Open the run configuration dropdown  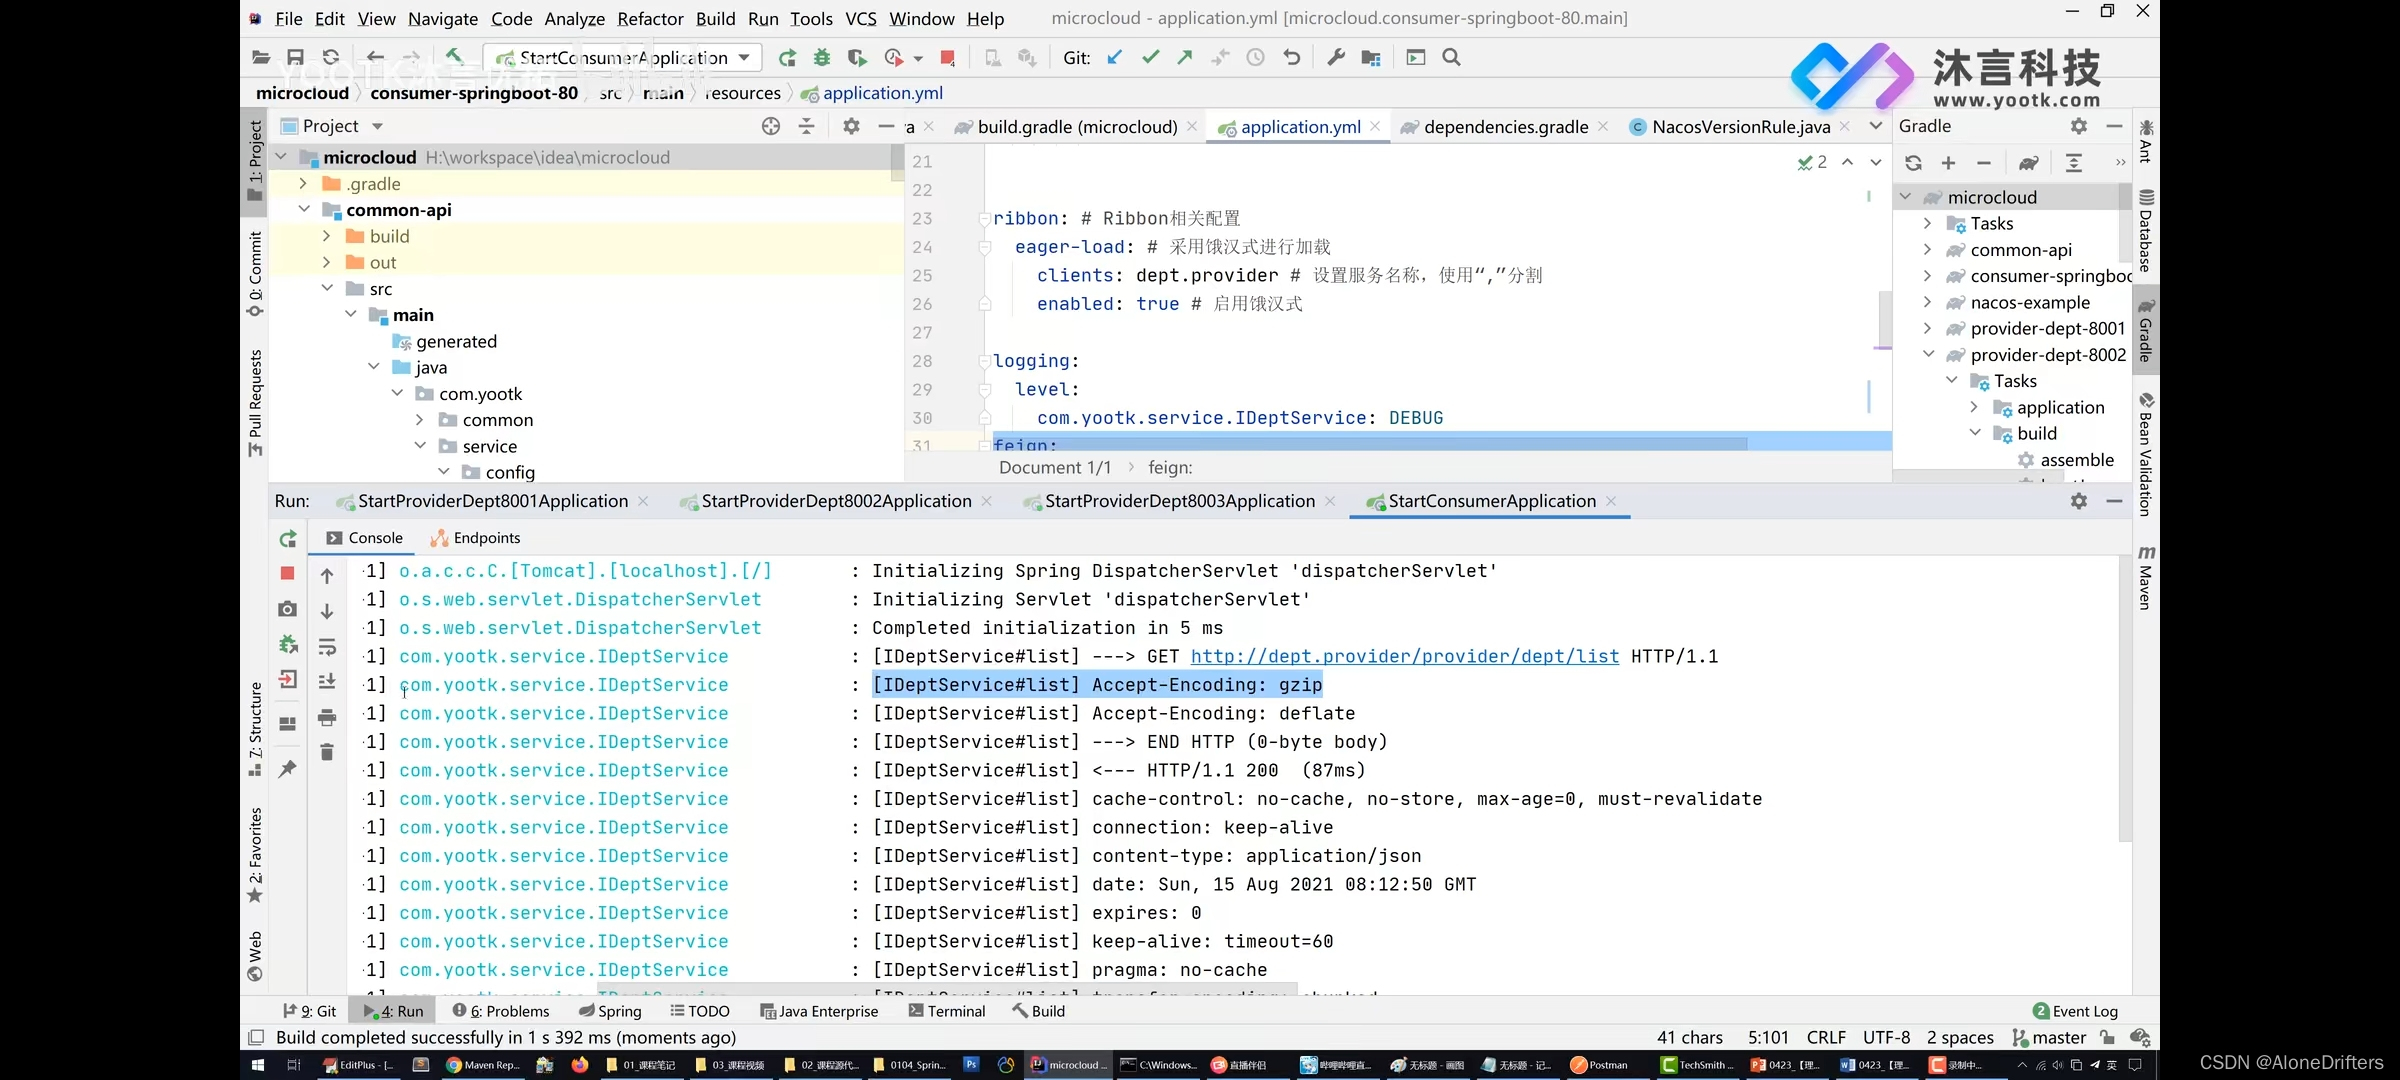[x=744, y=58]
